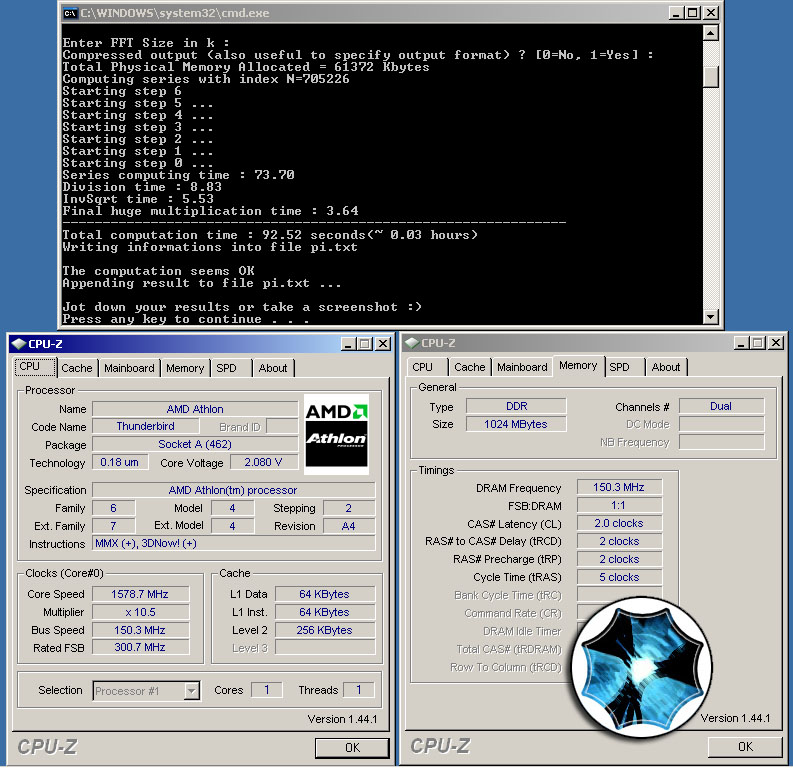Viewport: 793px width, 768px height.
Task: Click DRAM Frequency value '150.3 MHz'
Action: click(619, 487)
